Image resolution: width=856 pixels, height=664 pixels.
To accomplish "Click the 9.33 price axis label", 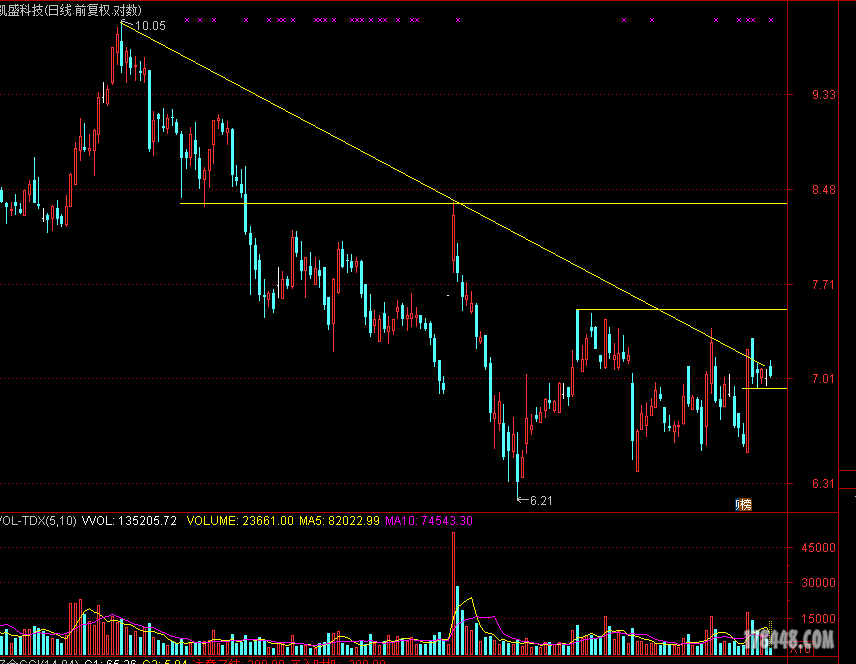I will (x=823, y=95).
